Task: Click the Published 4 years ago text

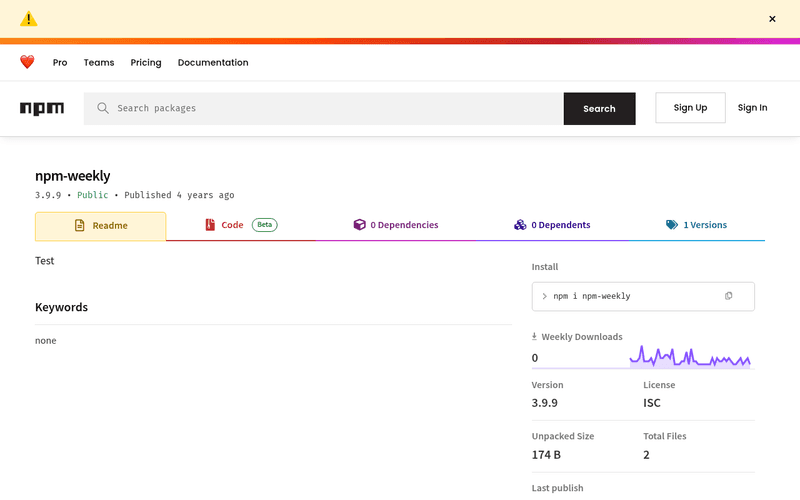Action: pos(179,195)
